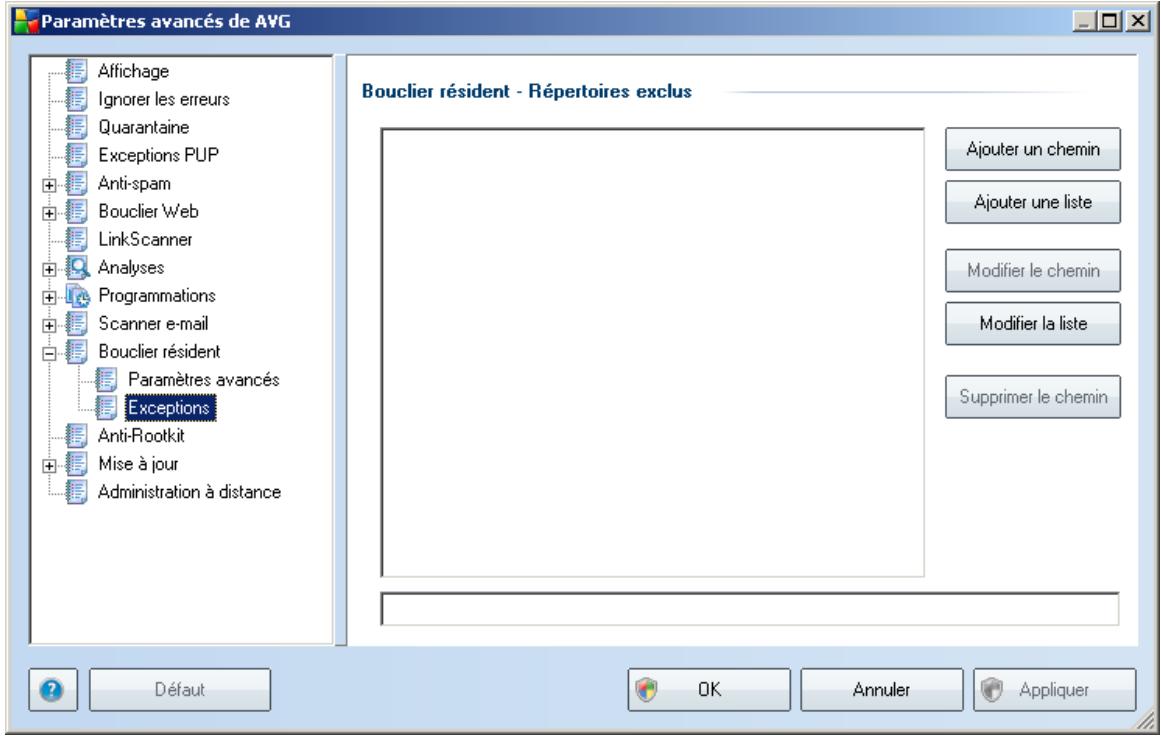
Task: Click the Supprimer le chemin button
Action: [1033, 397]
